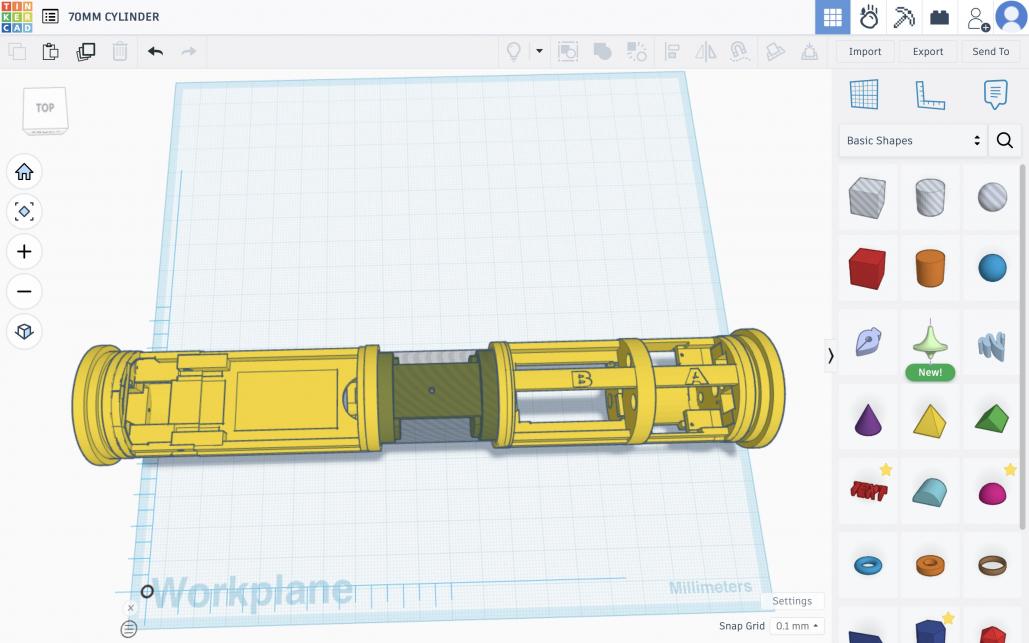Click the TOP face of view cube

[x=45, y=108]
